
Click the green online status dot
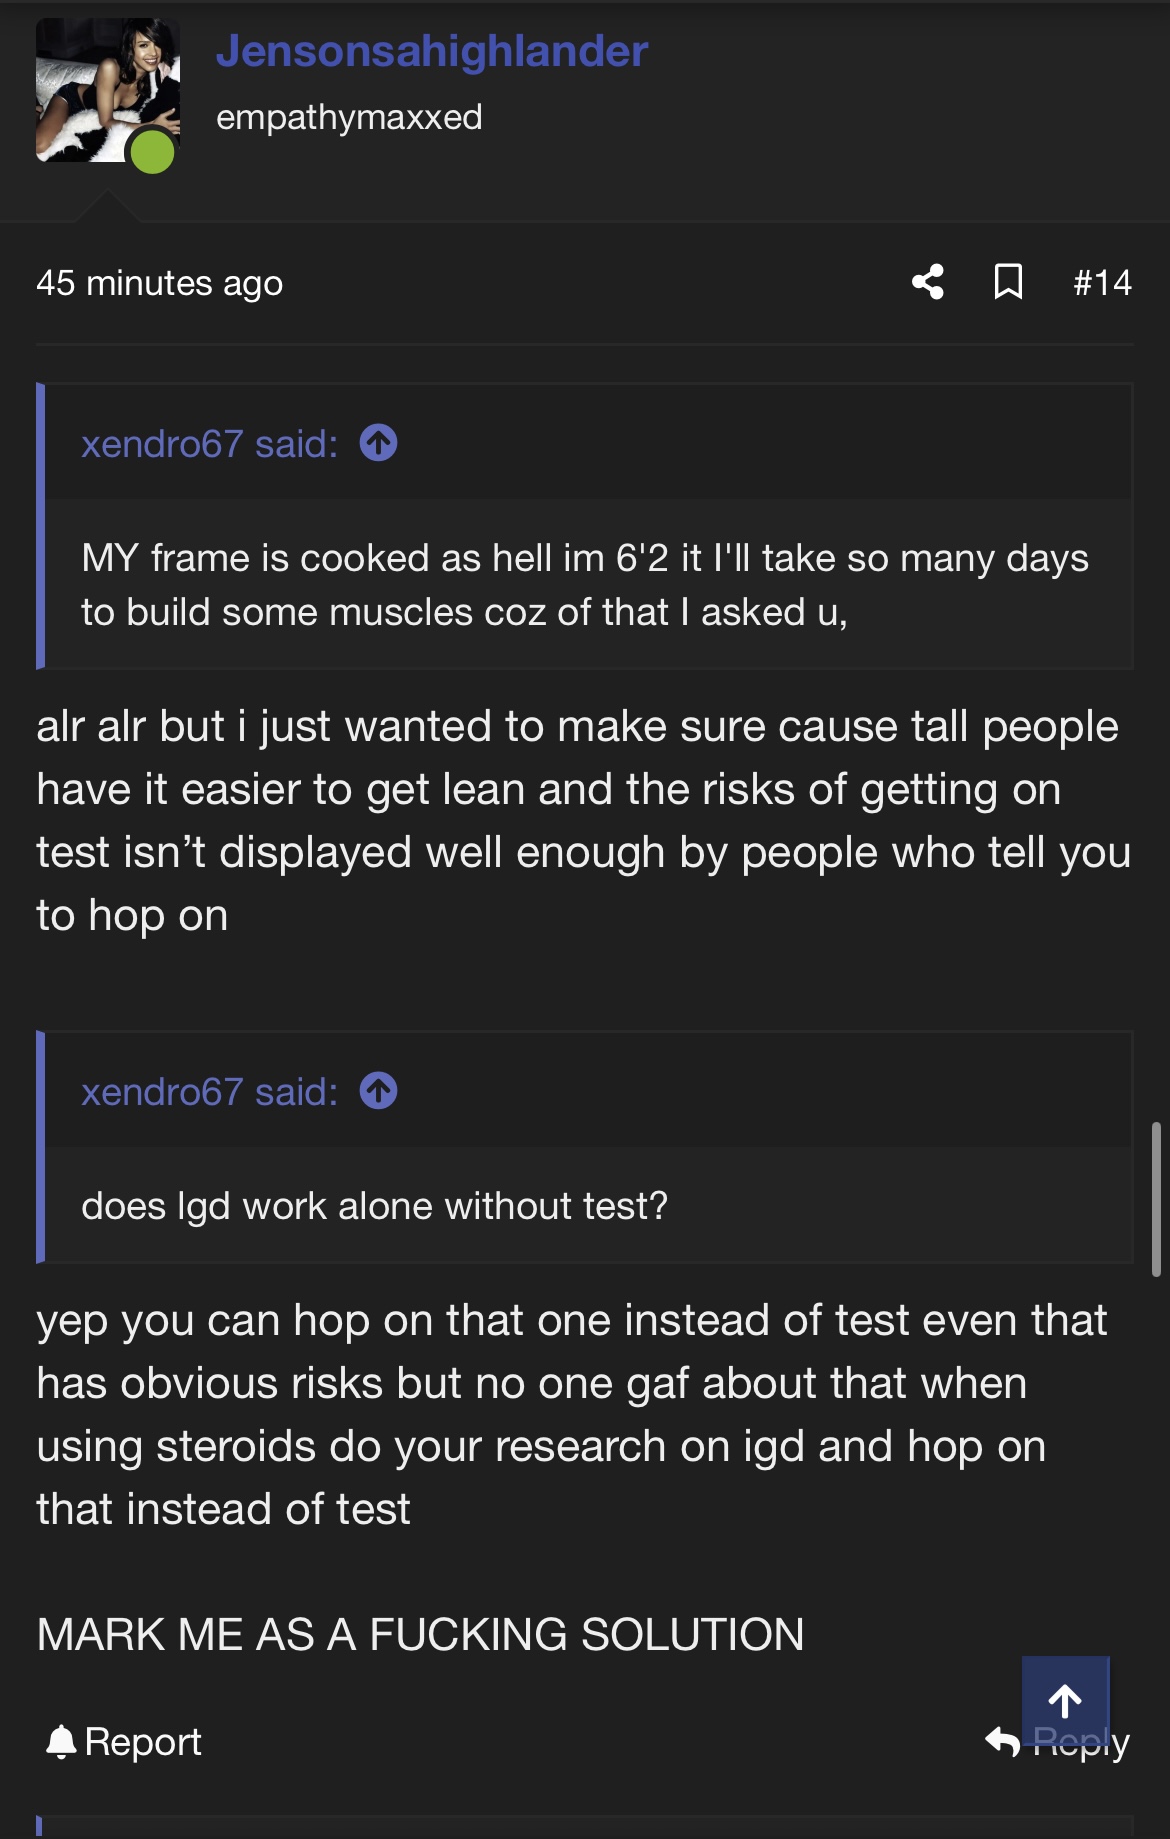(x=153, y=152)
